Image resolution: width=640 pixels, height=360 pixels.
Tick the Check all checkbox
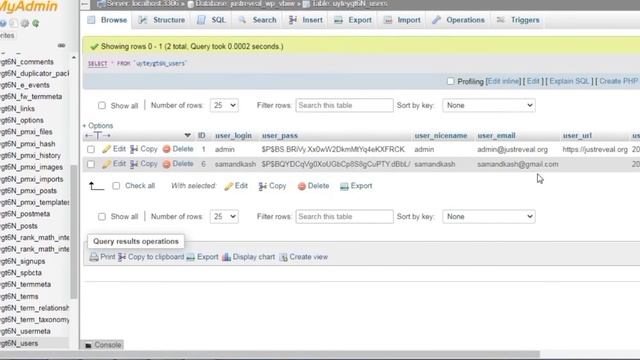(x=116, y=186)
